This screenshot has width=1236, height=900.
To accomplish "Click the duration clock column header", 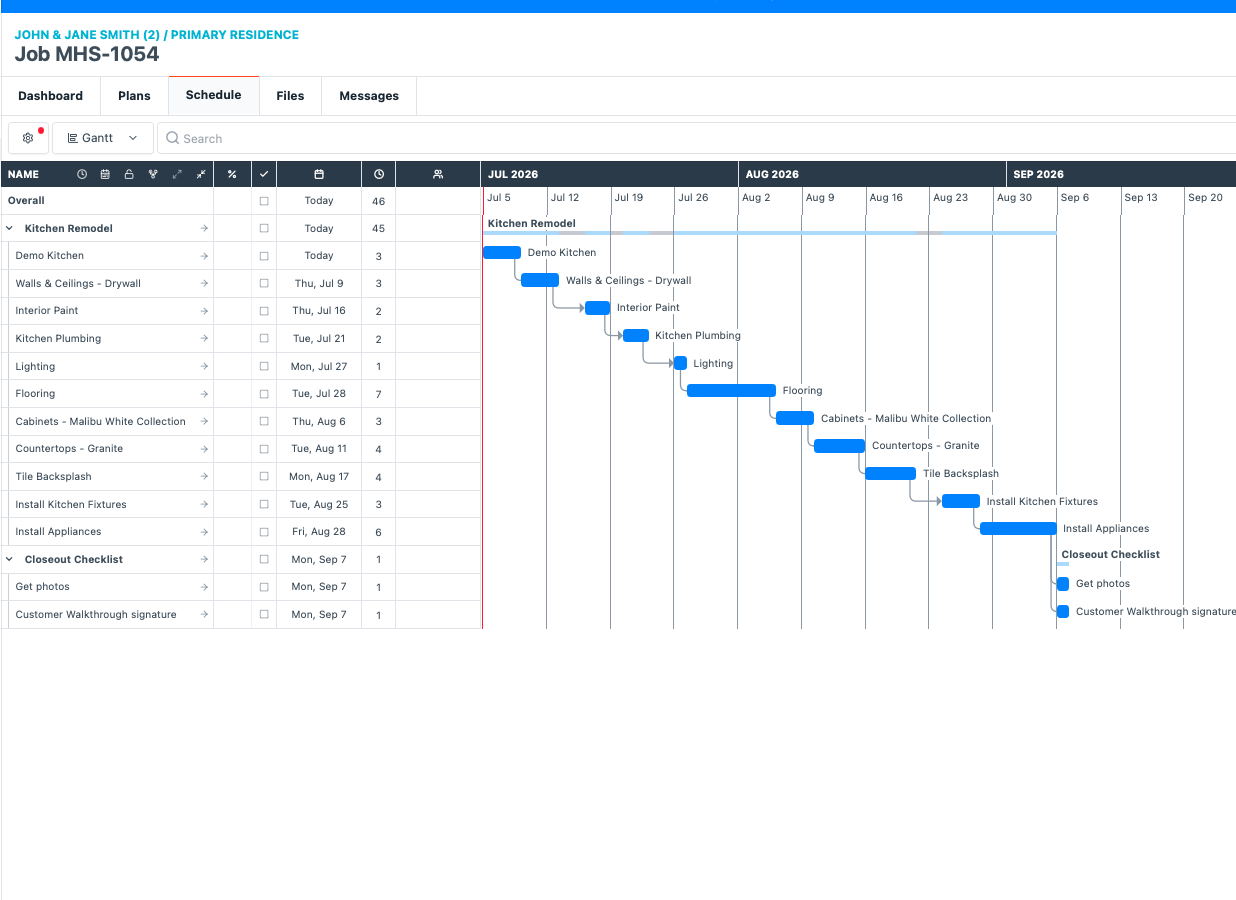I will point(379,174).
